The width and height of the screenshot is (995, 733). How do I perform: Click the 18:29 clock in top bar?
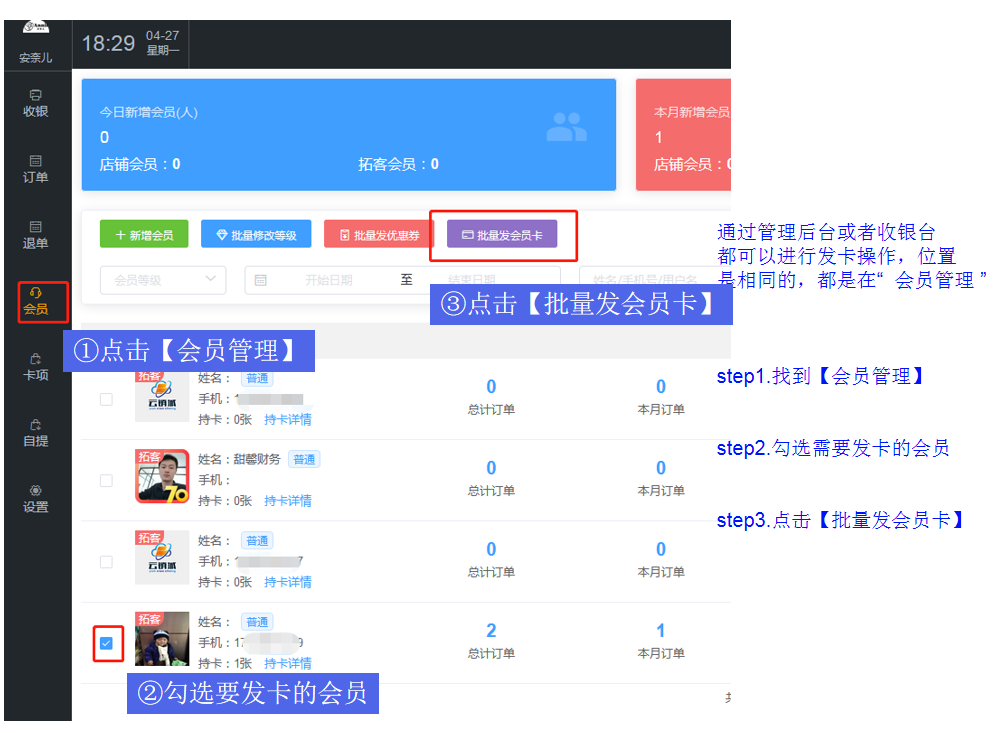[108, 43]
